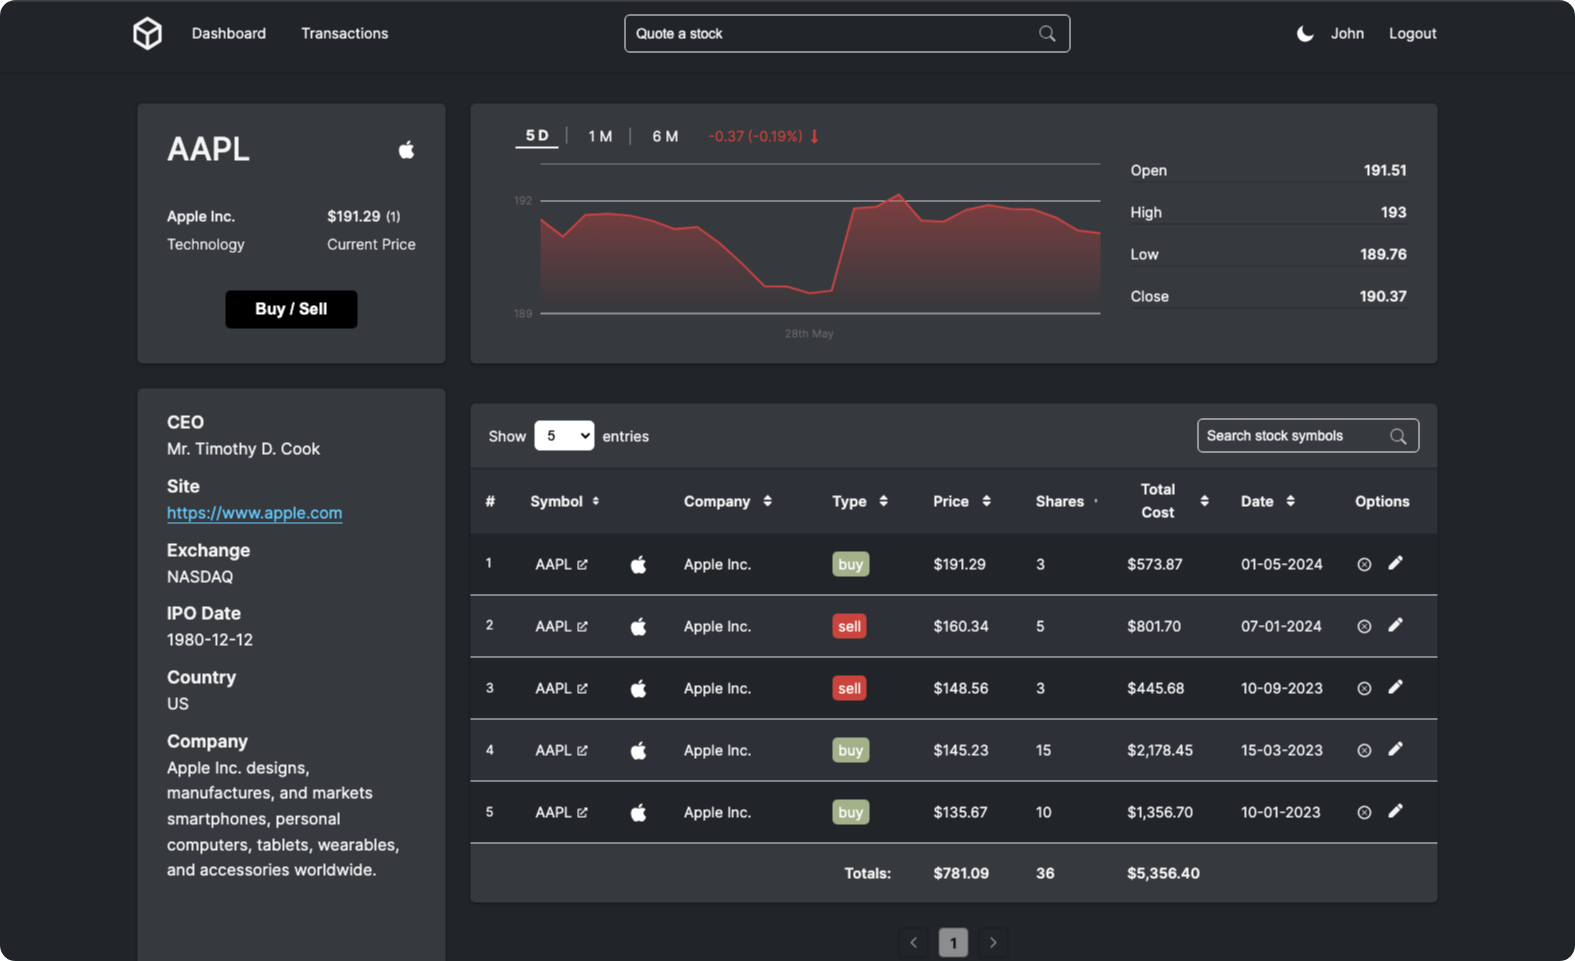The height and width of the screenshot is (961, 1575).
Task: Open the Show entries dropdown
Action: coord(564,436)
